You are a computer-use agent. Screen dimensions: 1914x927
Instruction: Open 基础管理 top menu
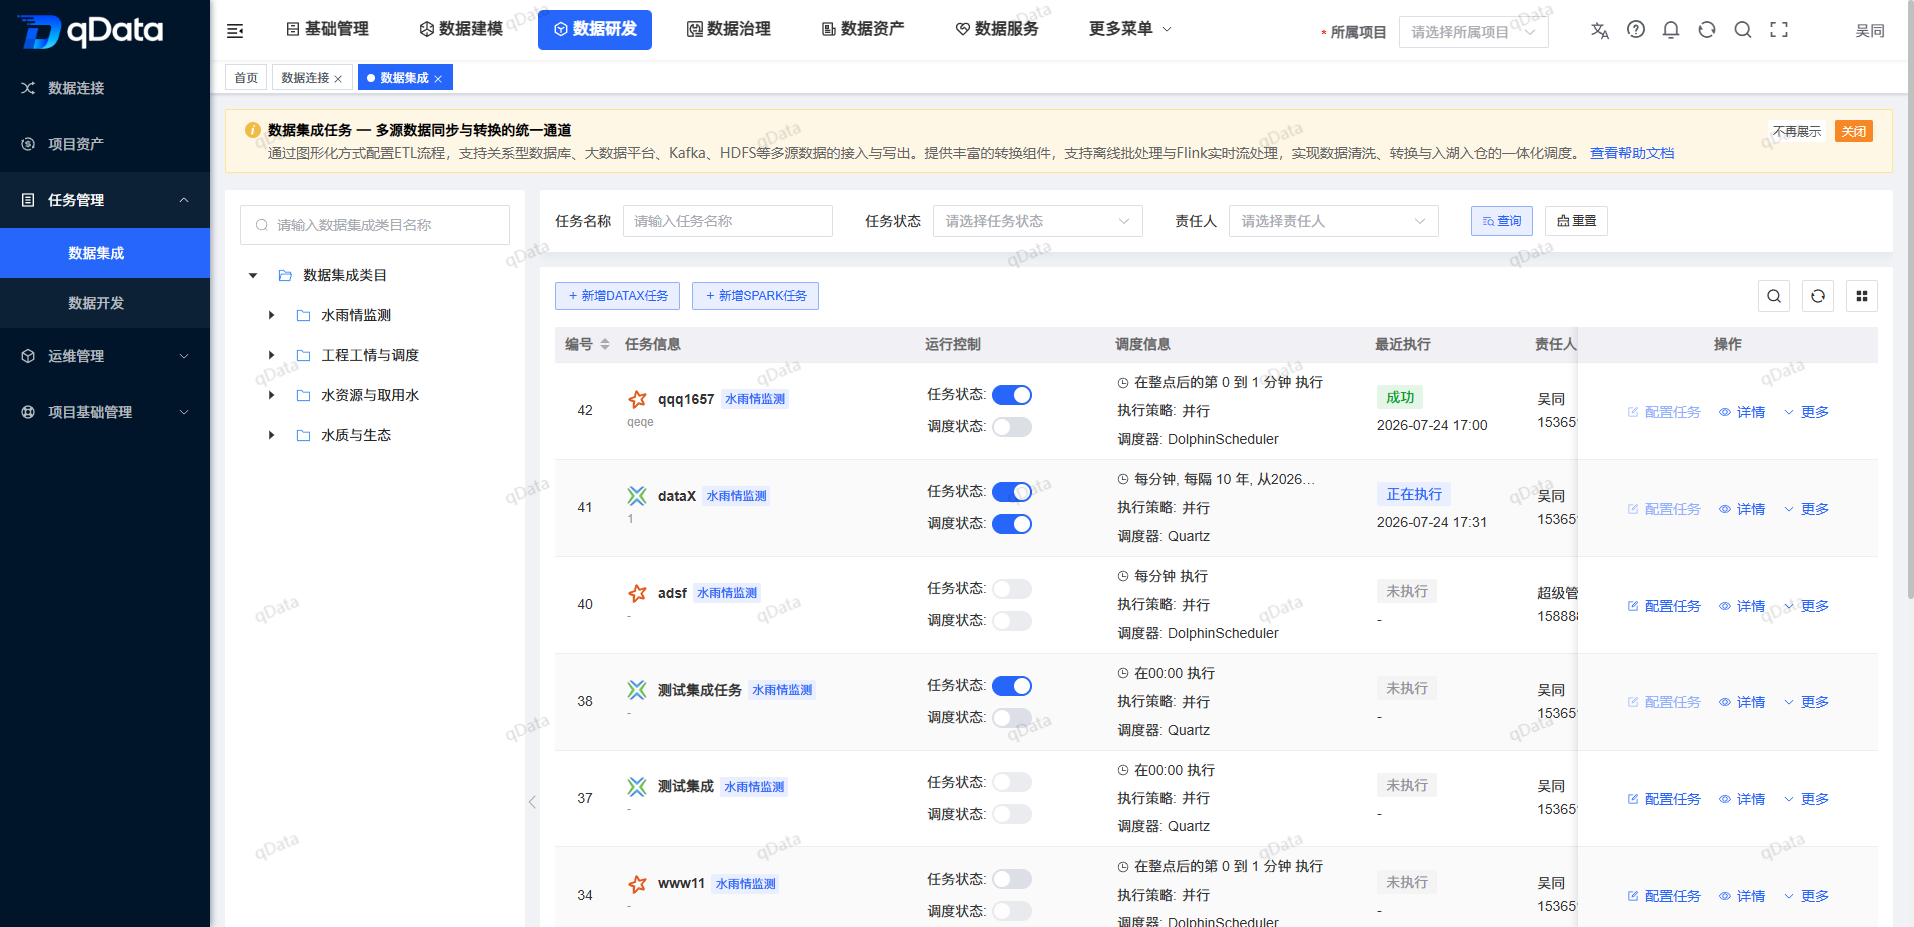coord(327,29)
